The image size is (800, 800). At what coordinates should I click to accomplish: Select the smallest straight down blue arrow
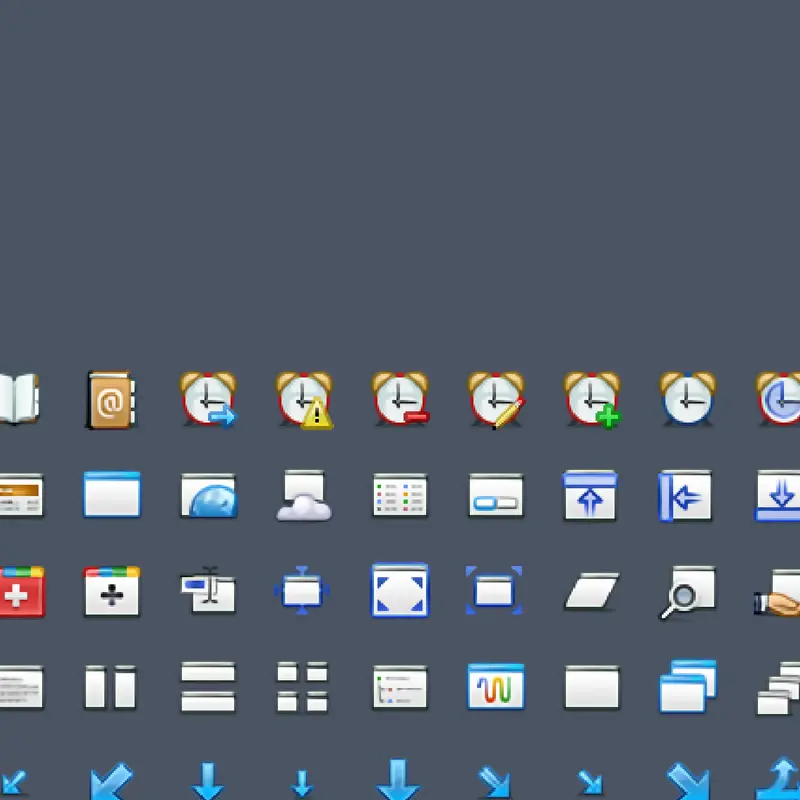[302, 783]
